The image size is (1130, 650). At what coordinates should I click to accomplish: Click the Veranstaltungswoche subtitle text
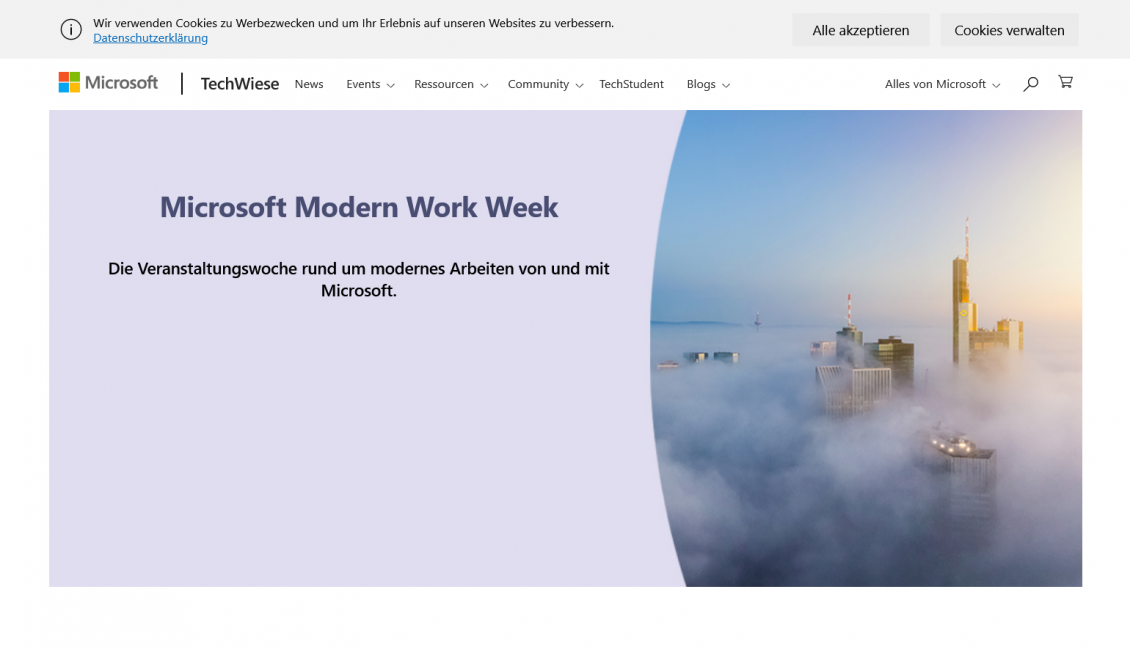click(x=359, y=279)
